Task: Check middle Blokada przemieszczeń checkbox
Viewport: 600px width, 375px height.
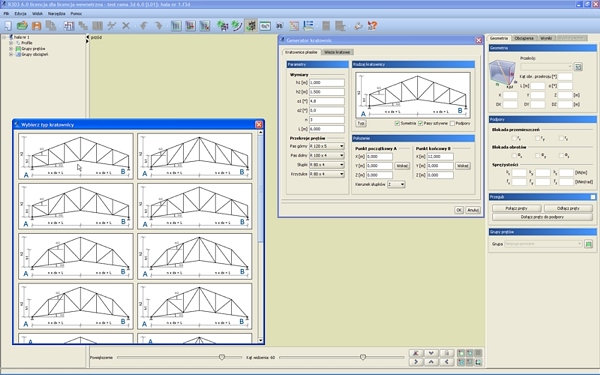Action: click(538, 138)
